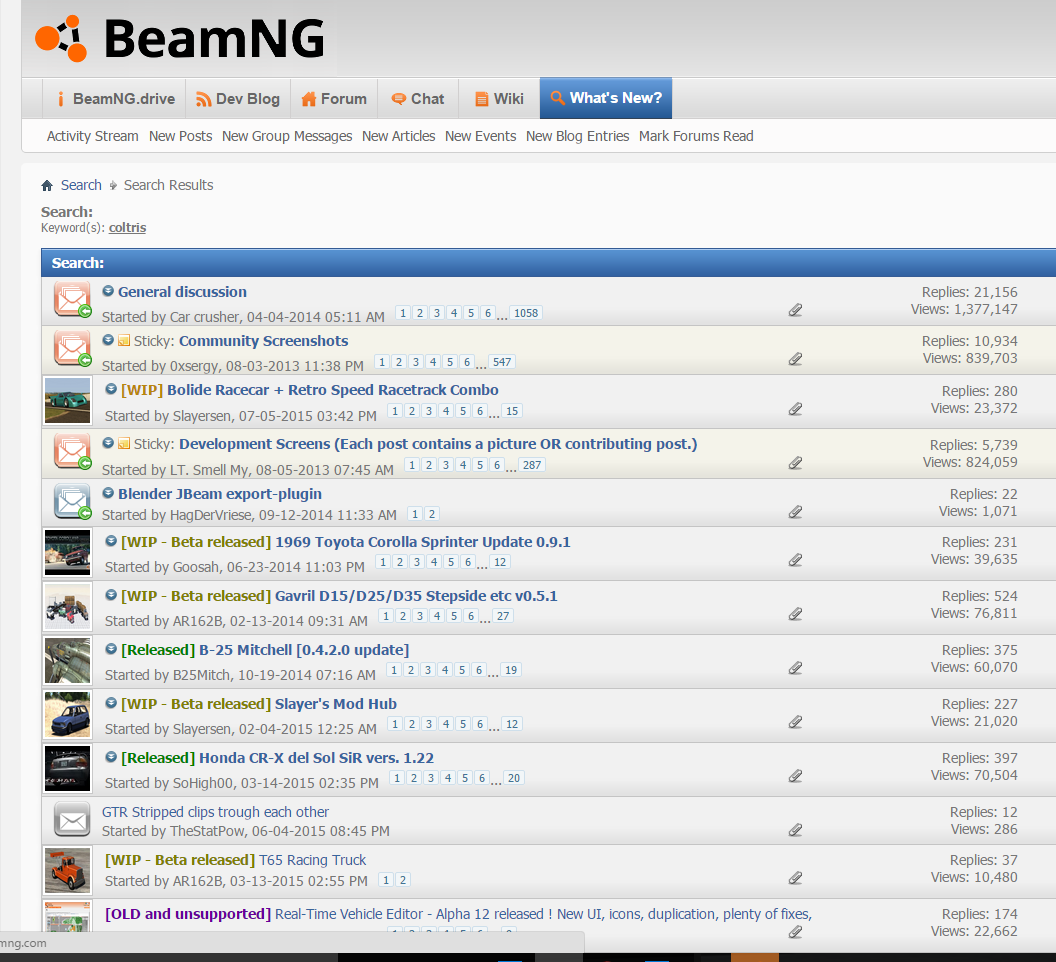This screenshot has height=962, width=1056.
Task: Click attachment paperclip for Blender JBeam
Action: [x=795, y=512]
